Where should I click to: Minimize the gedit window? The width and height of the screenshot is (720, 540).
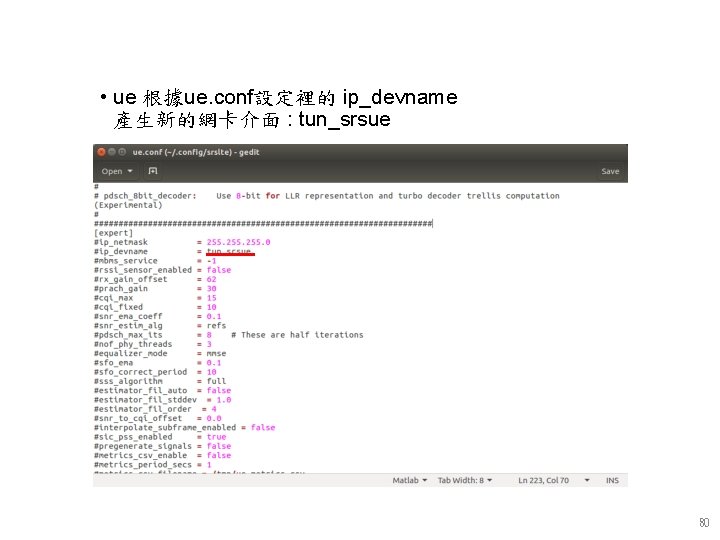(x=112, y=152)
